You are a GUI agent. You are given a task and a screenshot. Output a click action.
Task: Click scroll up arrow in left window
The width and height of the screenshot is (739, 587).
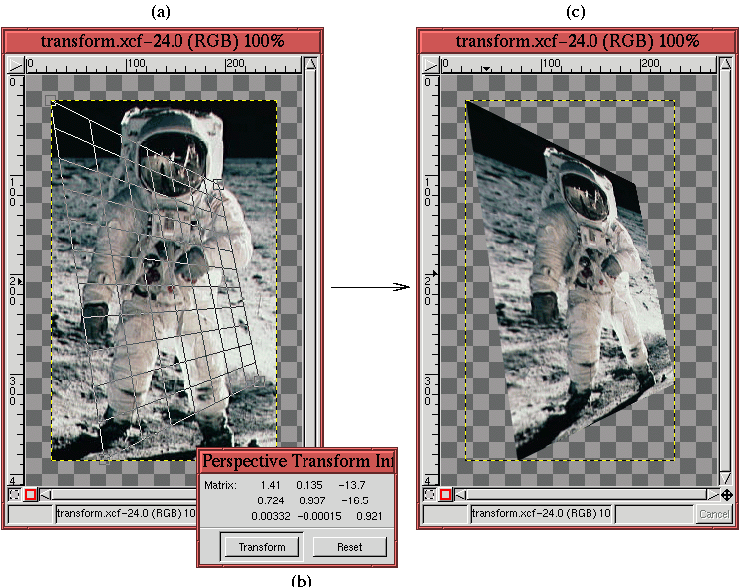tap(312, 65)
